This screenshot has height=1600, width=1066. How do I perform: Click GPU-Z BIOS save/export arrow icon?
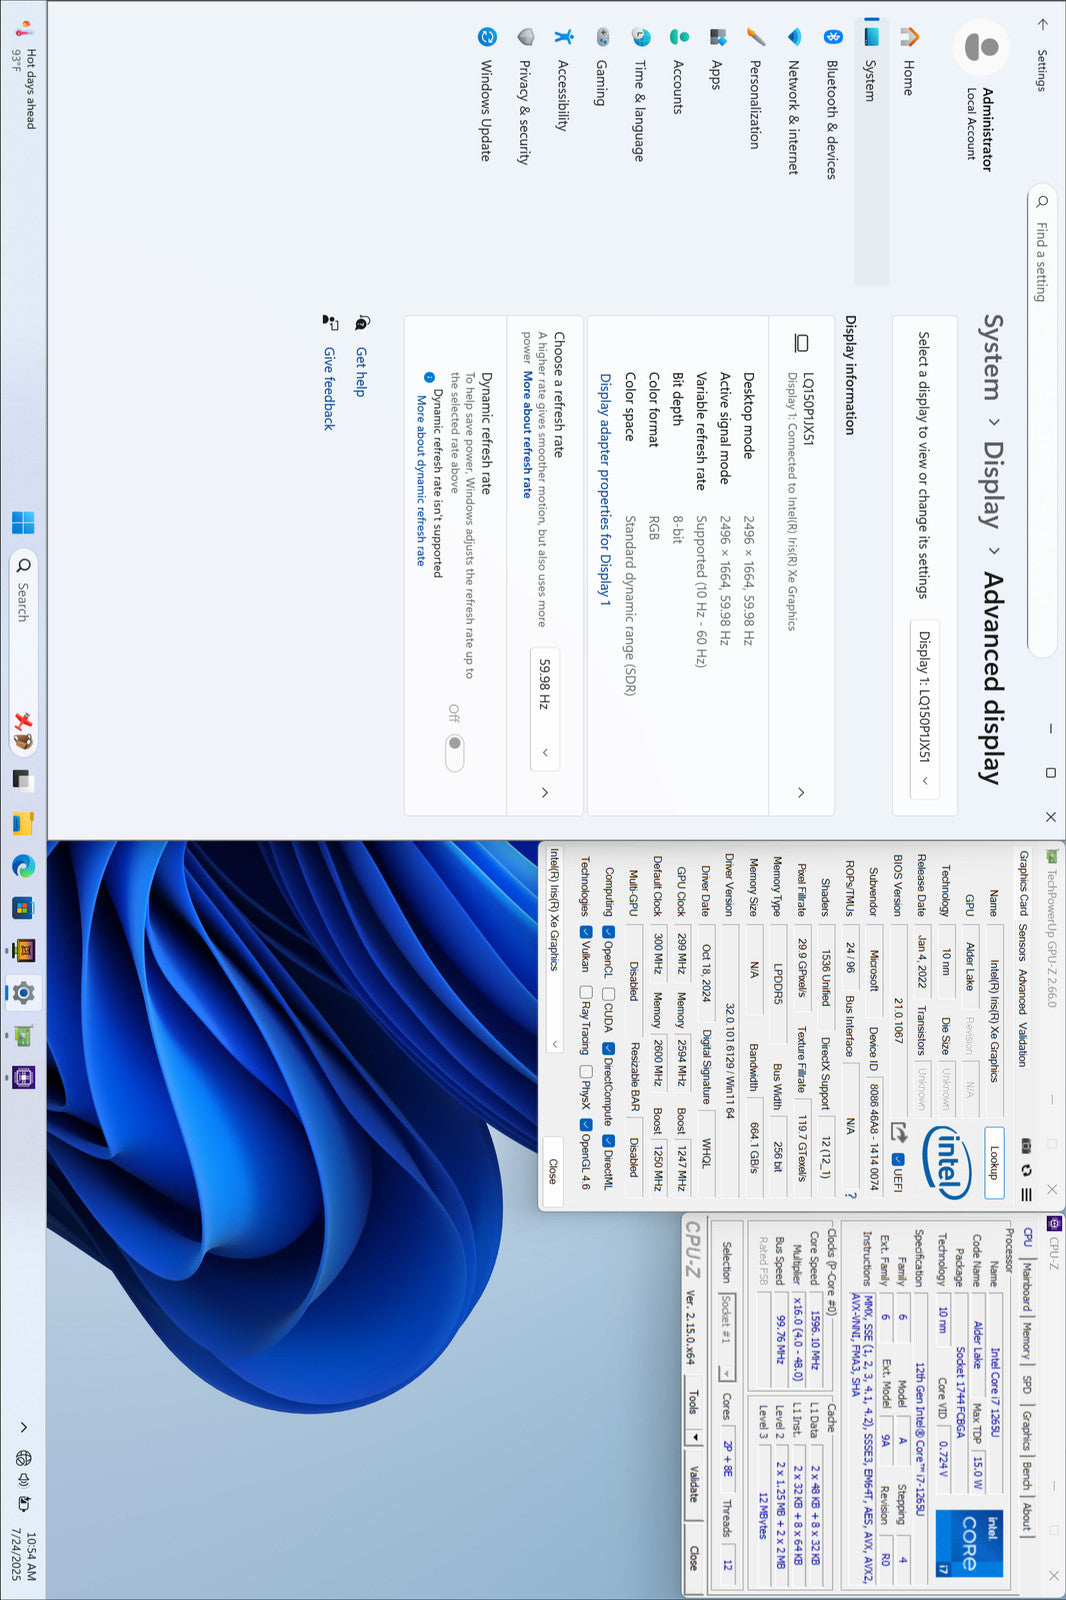point(899,1133)
